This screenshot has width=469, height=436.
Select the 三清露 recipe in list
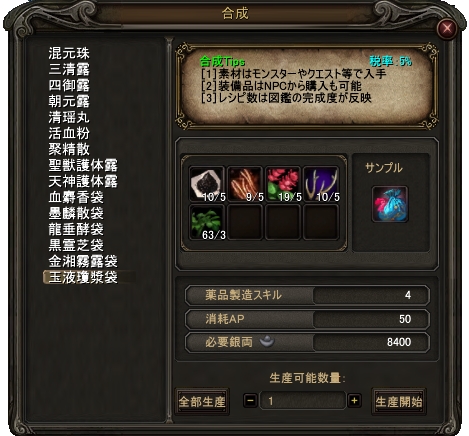[69, 69]
